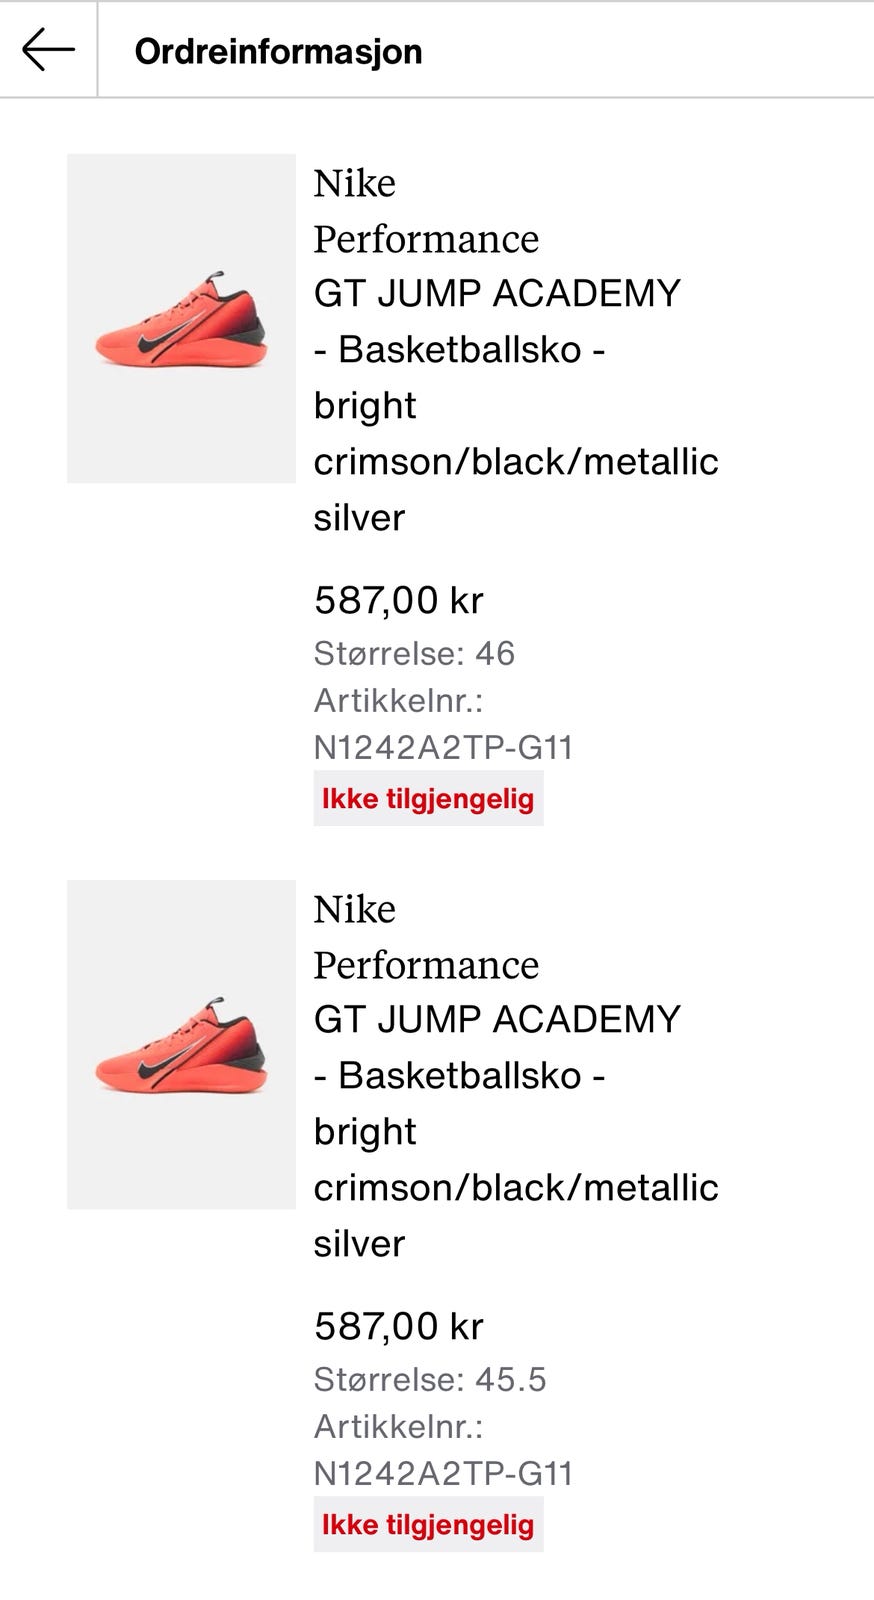Select the Ordreinformasjon page title
The width and height of the screenshot is (874, 1600).
pos(278,52)
